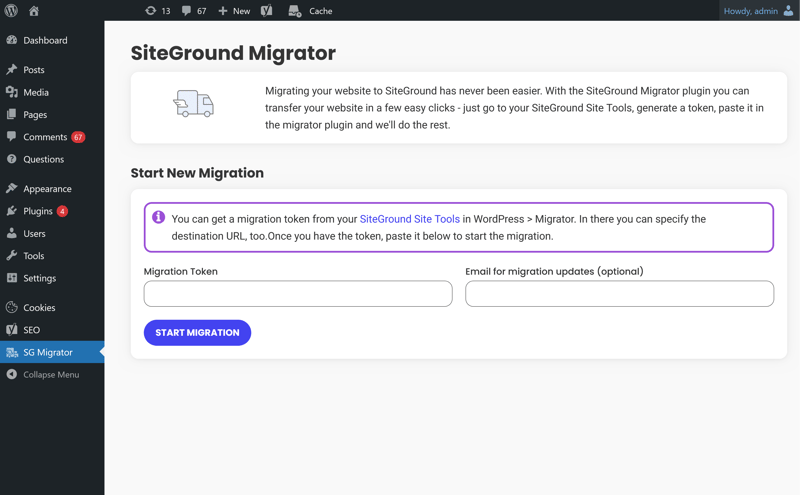800x495 pixels.
Task: Click the Posts pin icon
Action: 12,69
